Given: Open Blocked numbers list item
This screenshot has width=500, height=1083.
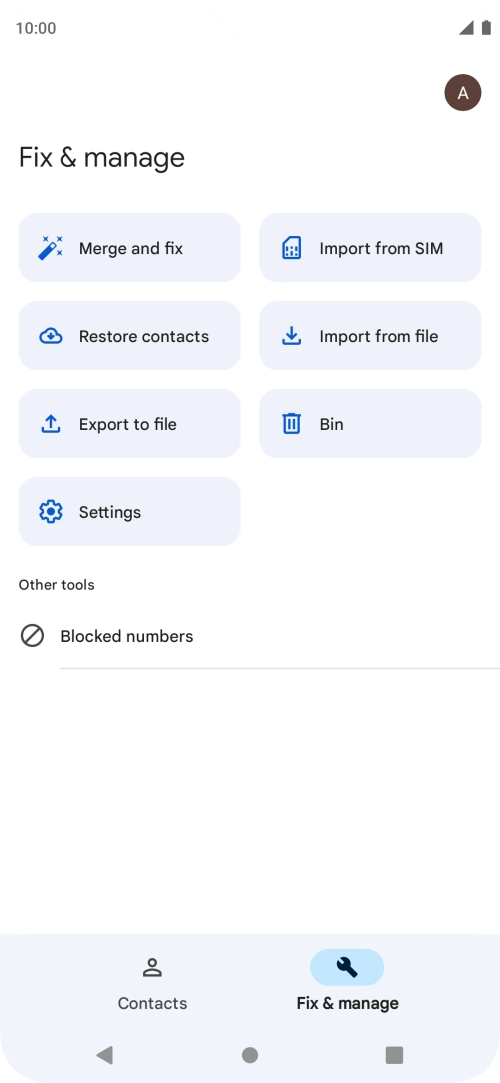Looking at the screenshot, I should point(250,636).
